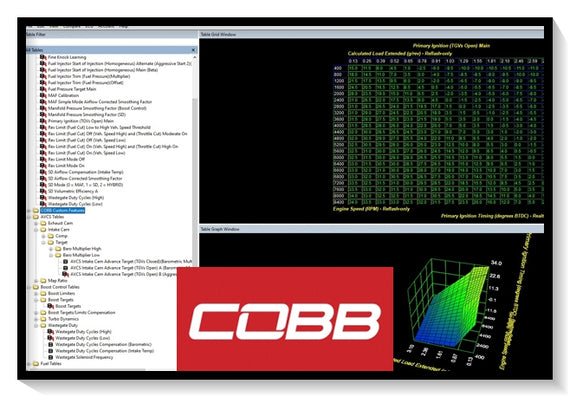Click the Boost Targets table icon

point(51,306)
